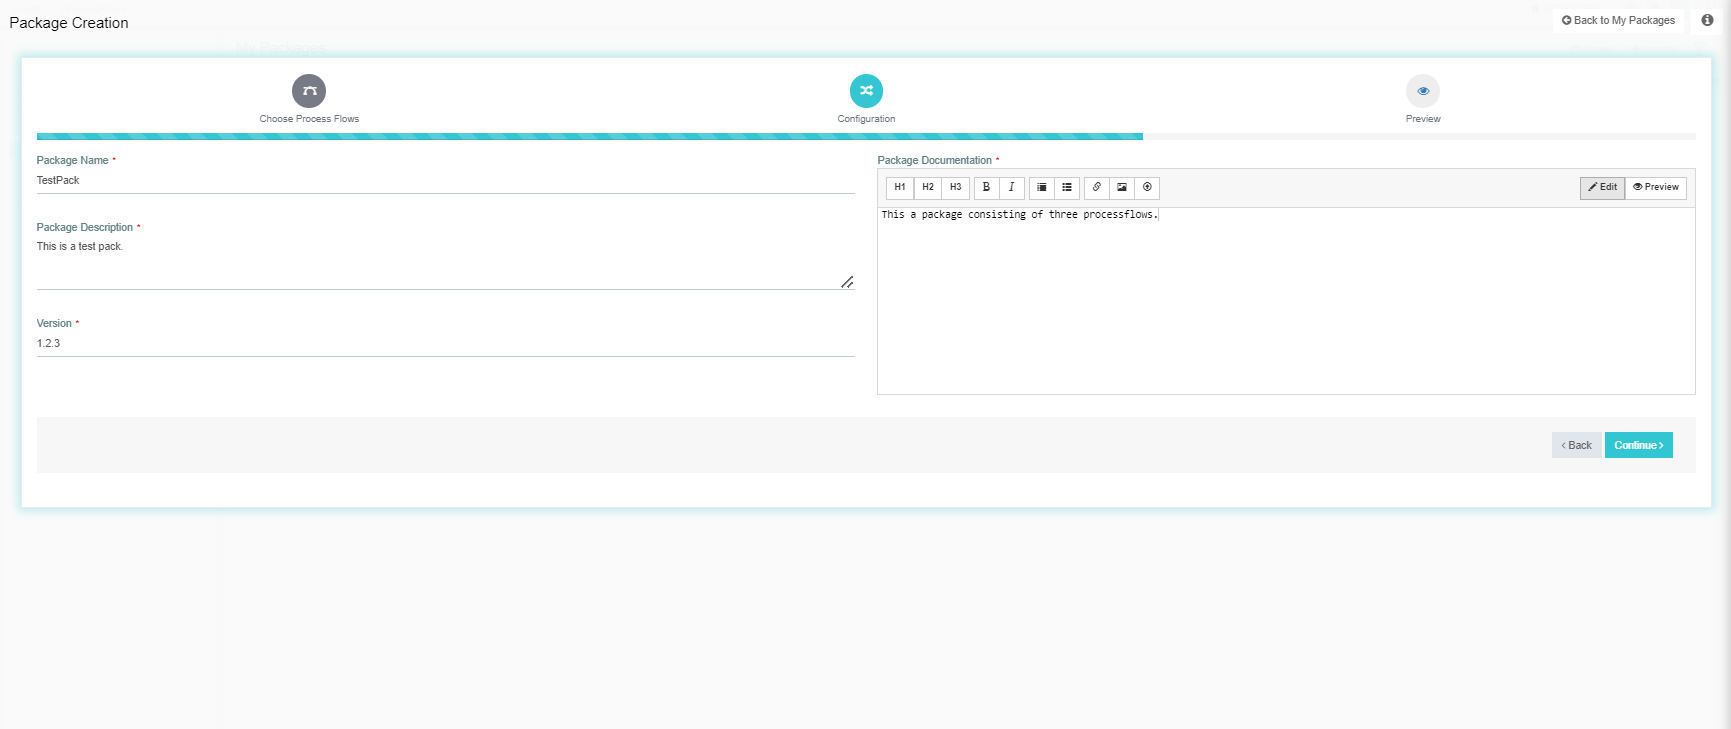Click the Package Documentation label
Screen dimensions: 1731x729
935,160
